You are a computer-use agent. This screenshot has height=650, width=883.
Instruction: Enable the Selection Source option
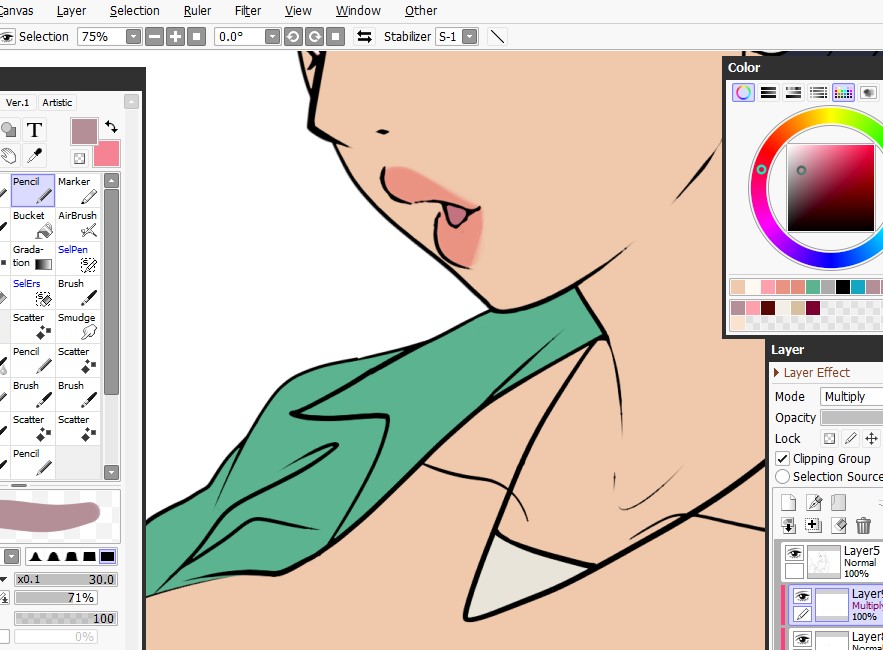tap(782, 477)
